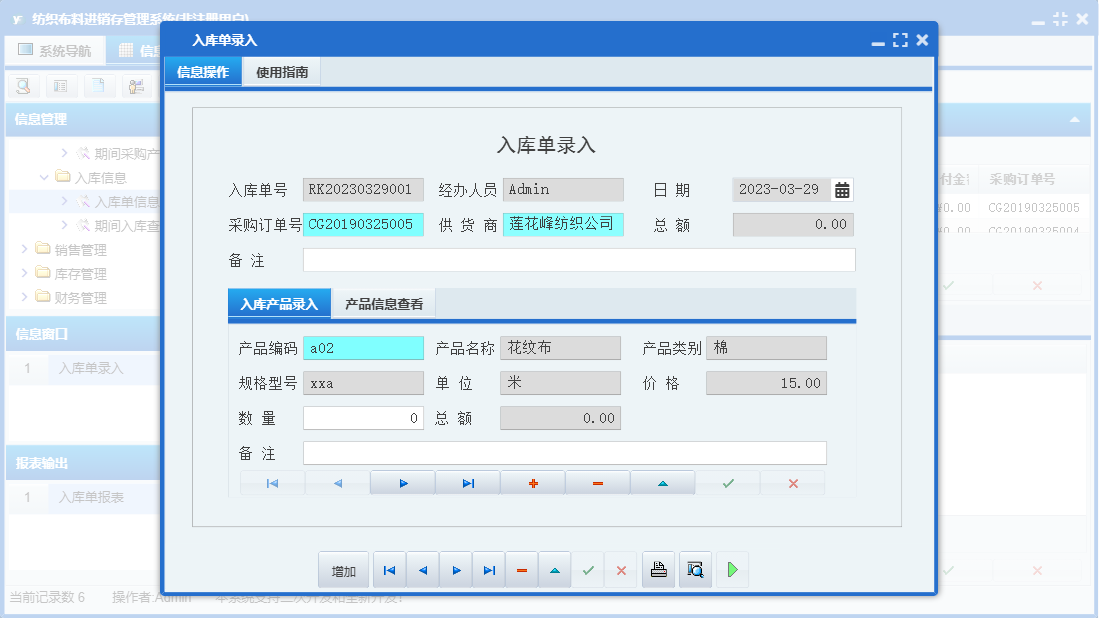Add a product row with the red plus icon
1099x618 pixels.
(x=533, y=482)
